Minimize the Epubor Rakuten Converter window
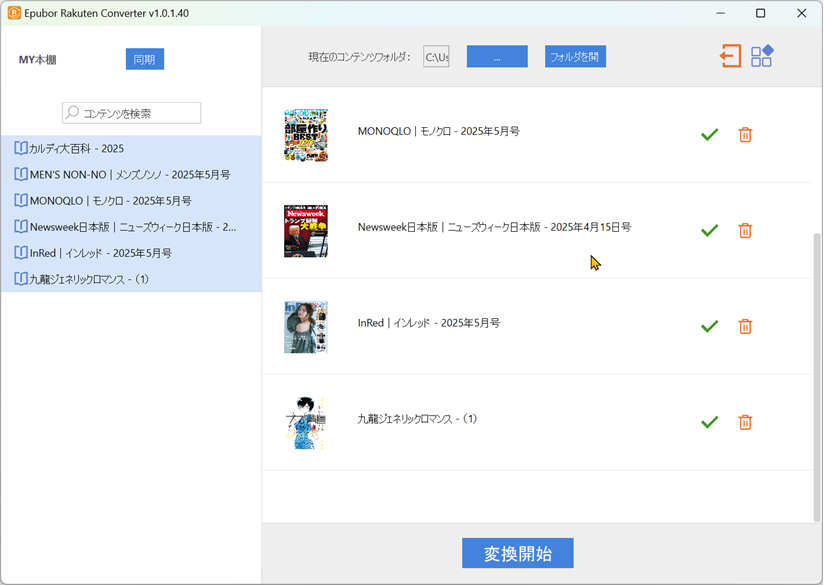 click(720, 13)
